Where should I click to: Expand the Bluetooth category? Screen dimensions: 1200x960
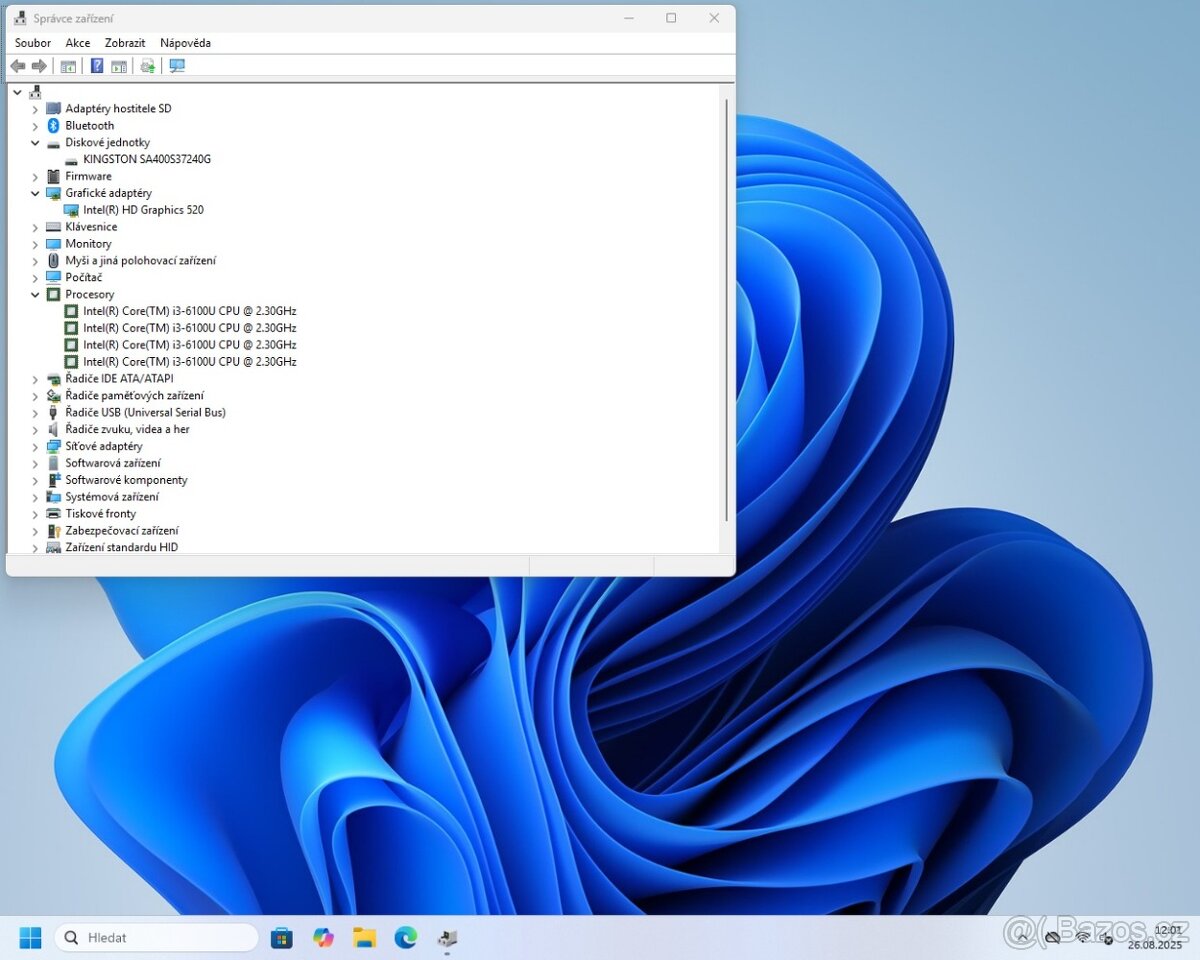(x=35, y=126)
